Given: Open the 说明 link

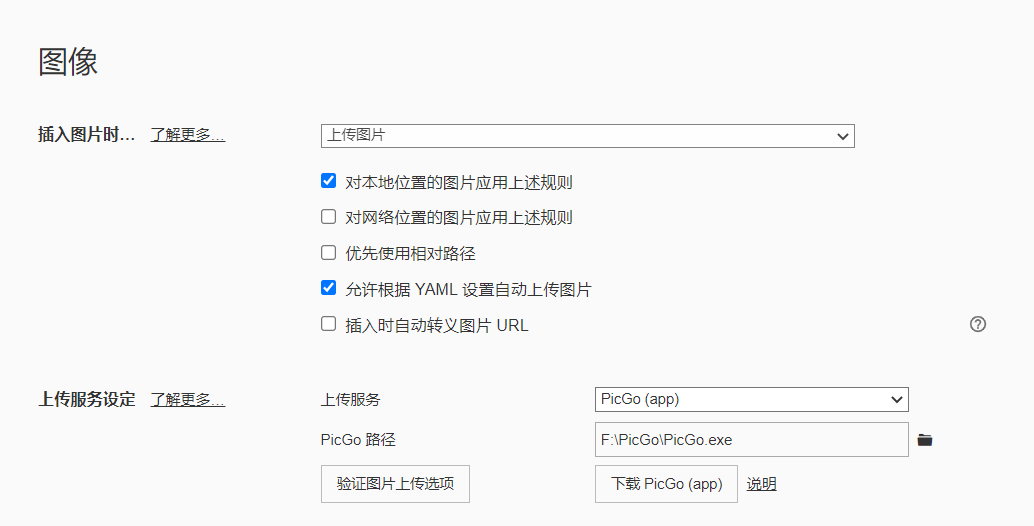Looking at the screenshot, I should pyautogui.click(x=761, y=484).
